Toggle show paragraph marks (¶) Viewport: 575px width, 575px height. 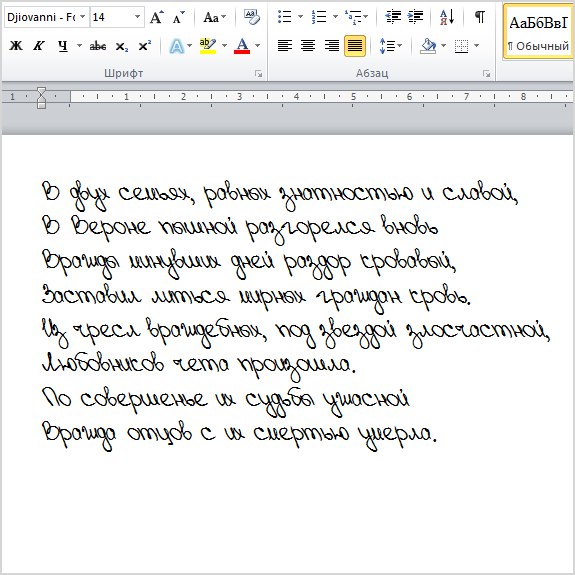[x=480, y=17]
